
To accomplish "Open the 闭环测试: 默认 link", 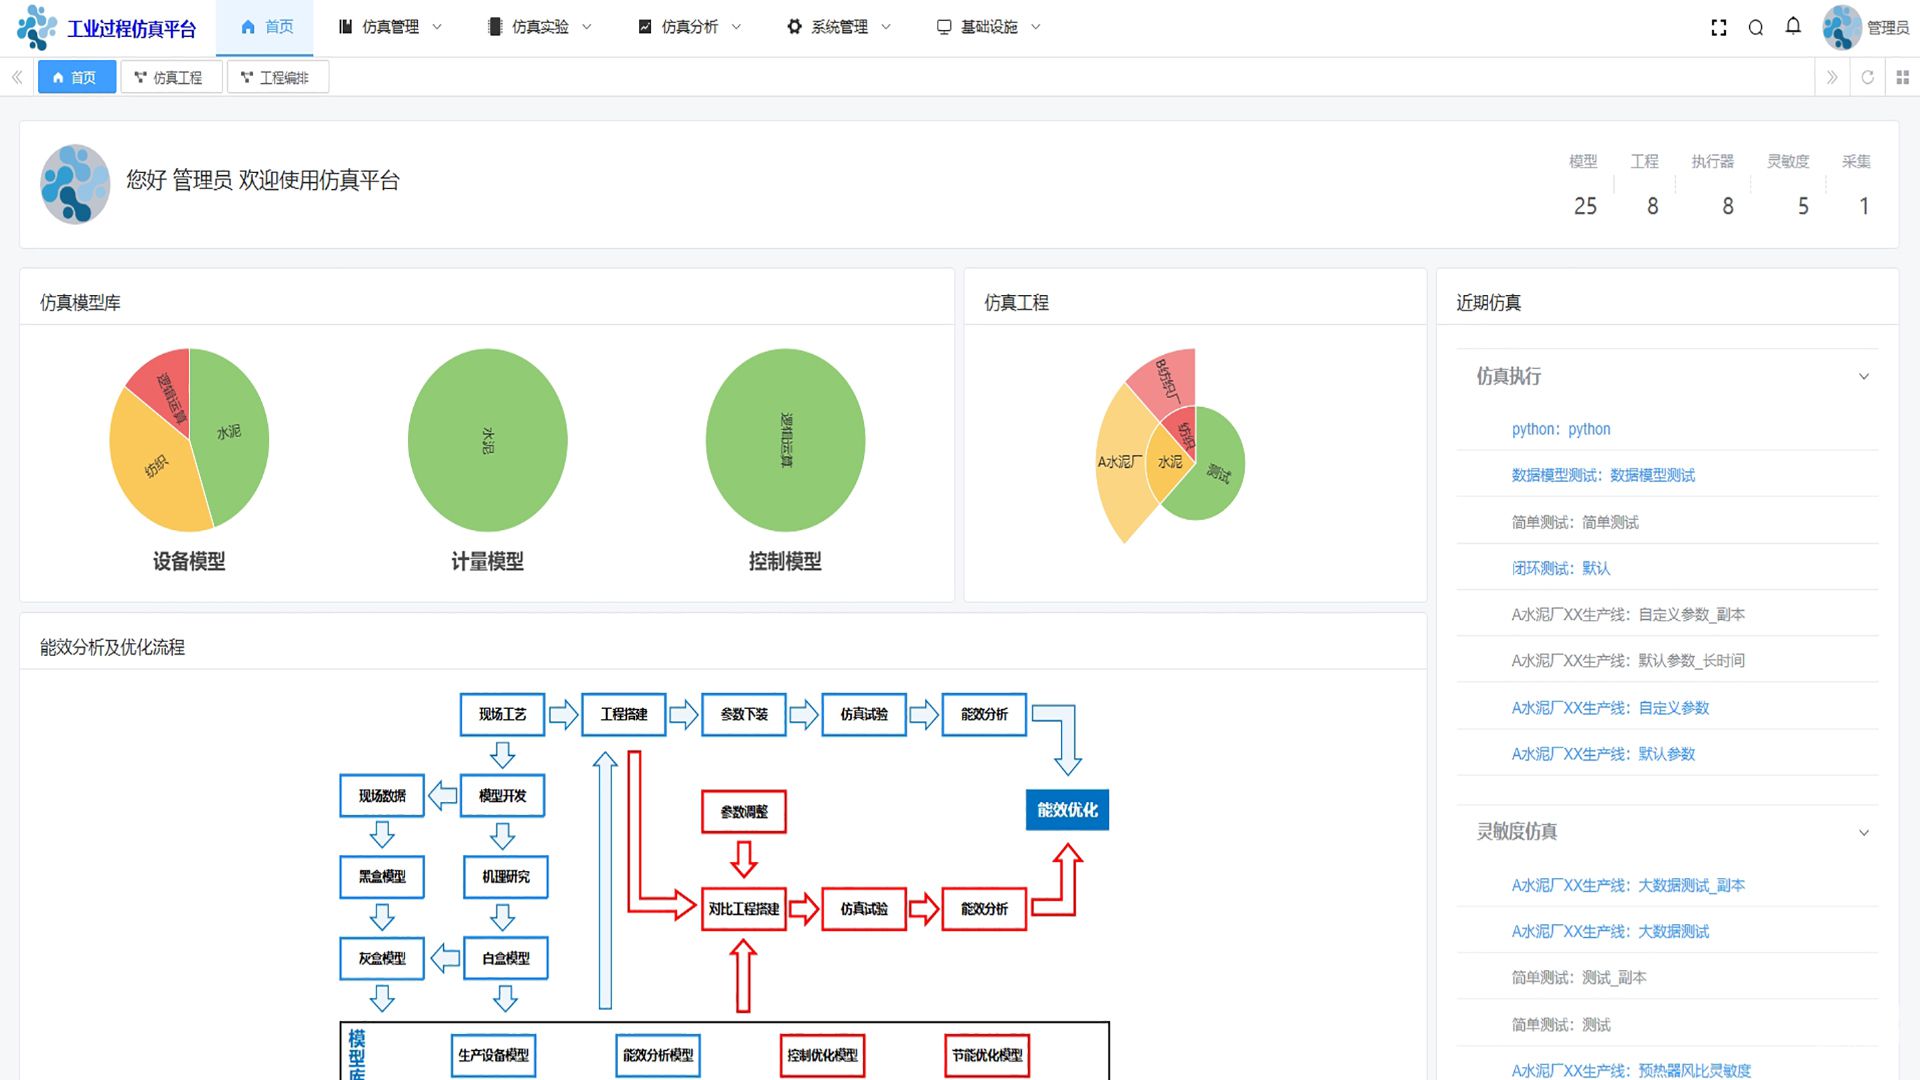I will (1560, 568).
